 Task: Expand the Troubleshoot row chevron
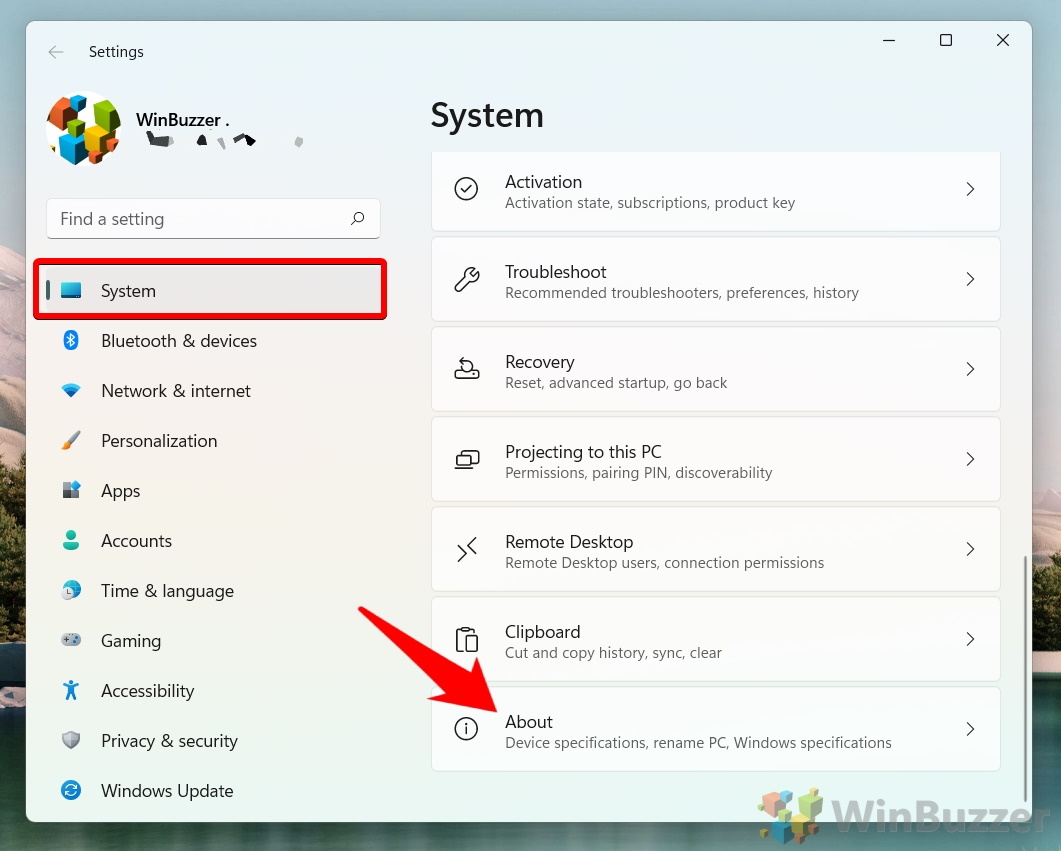tap(970, 279)
